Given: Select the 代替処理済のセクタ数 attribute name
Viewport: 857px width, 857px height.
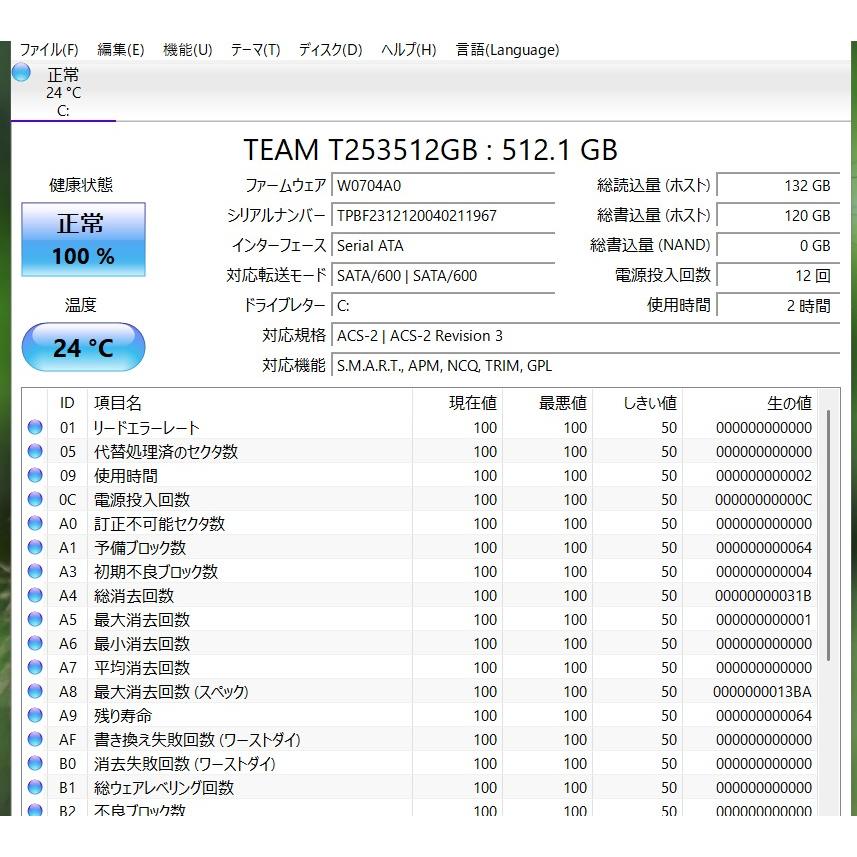Looking at the screenshot, I should pyautogui.click(x=166, y=452).
